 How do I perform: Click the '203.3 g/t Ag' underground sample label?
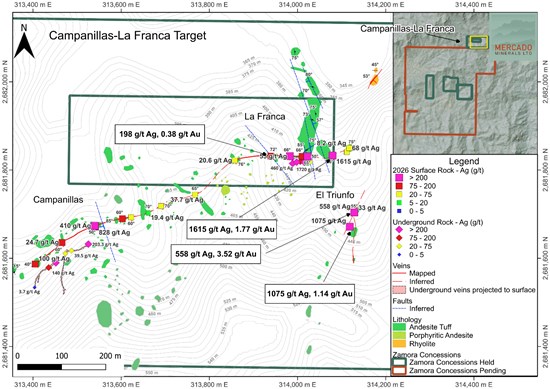[105, 244]
